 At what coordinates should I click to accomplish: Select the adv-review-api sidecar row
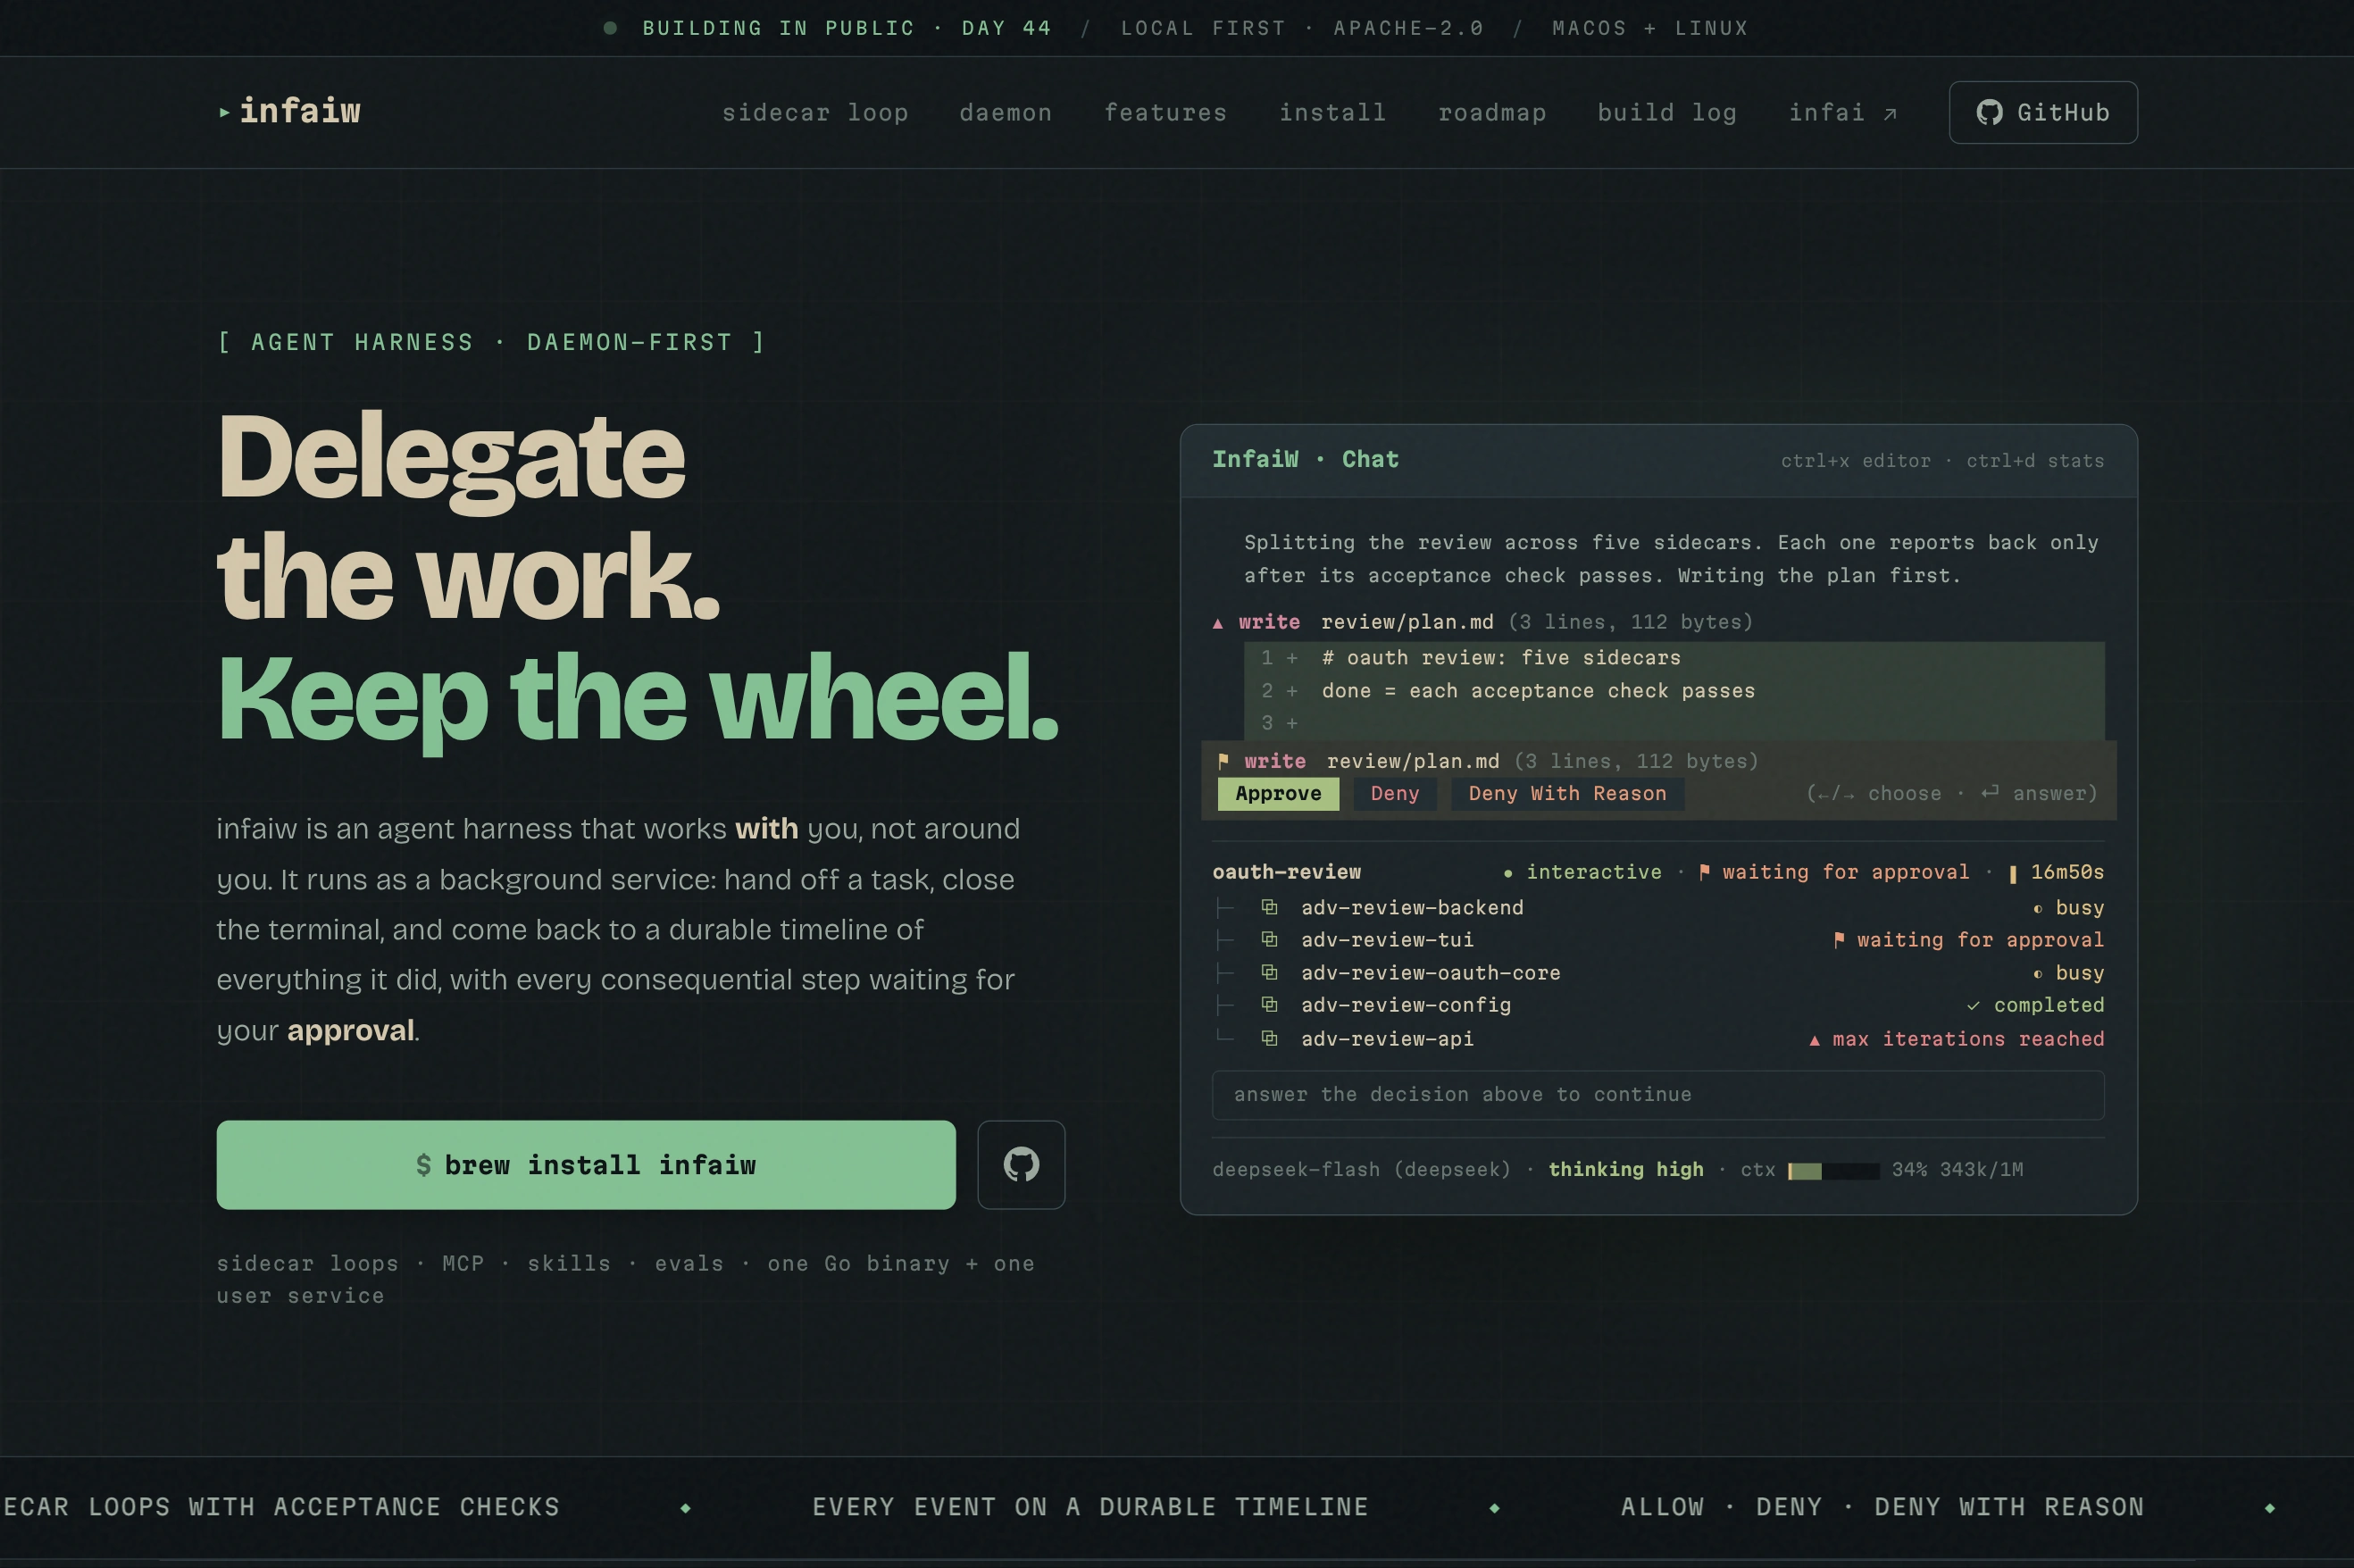click(1658, 1039)
